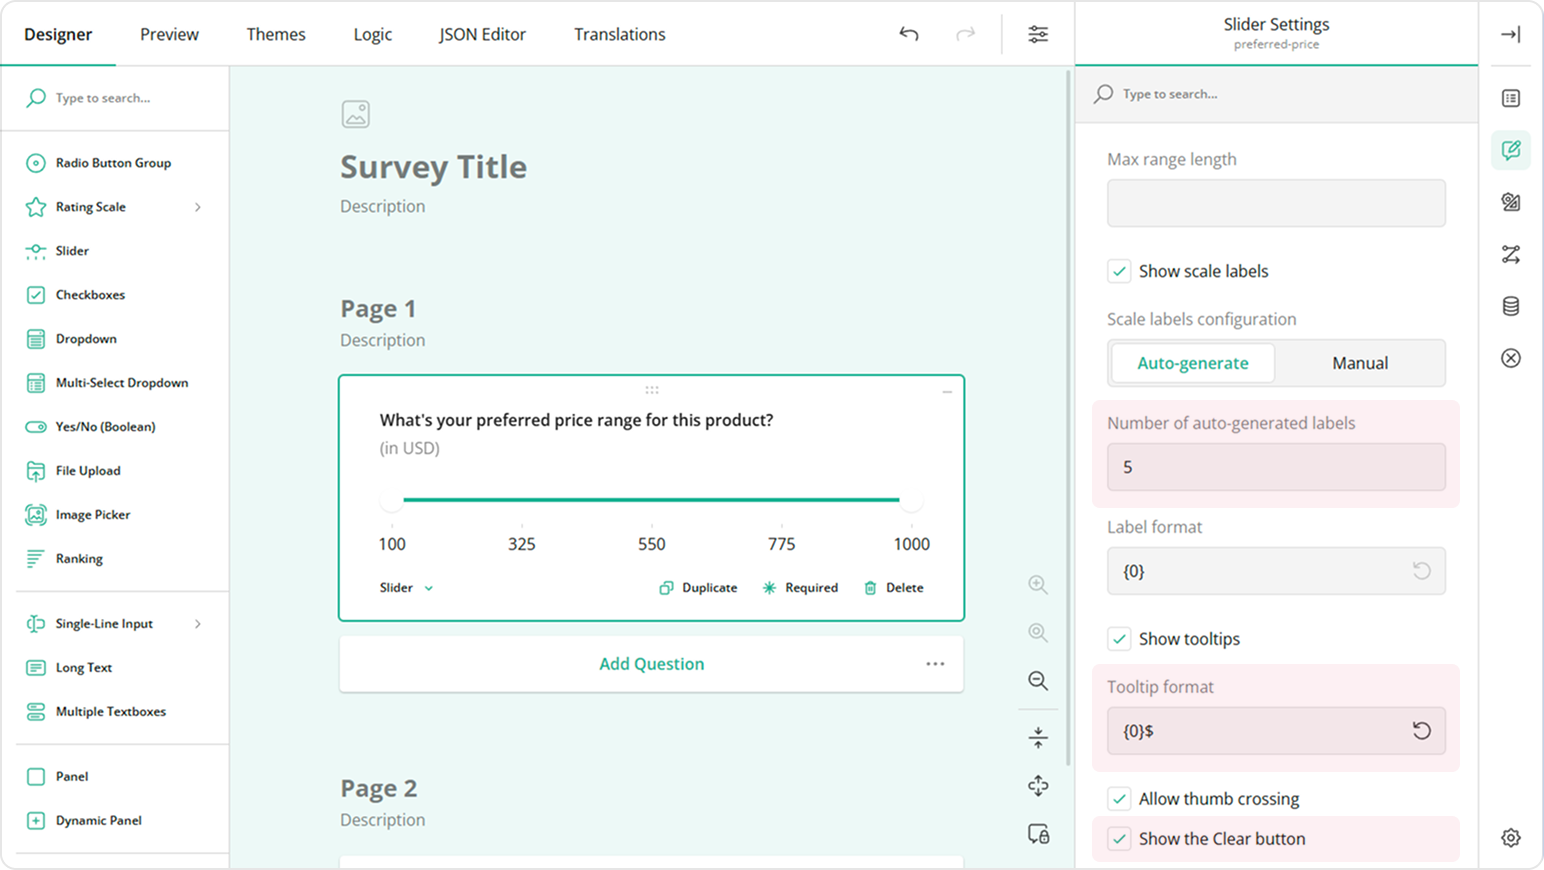Image resolution: width=1544 pixels, height=870 pixels.
Task: Reset the Tooltip format value
Action: click(x=1421, y=731)
